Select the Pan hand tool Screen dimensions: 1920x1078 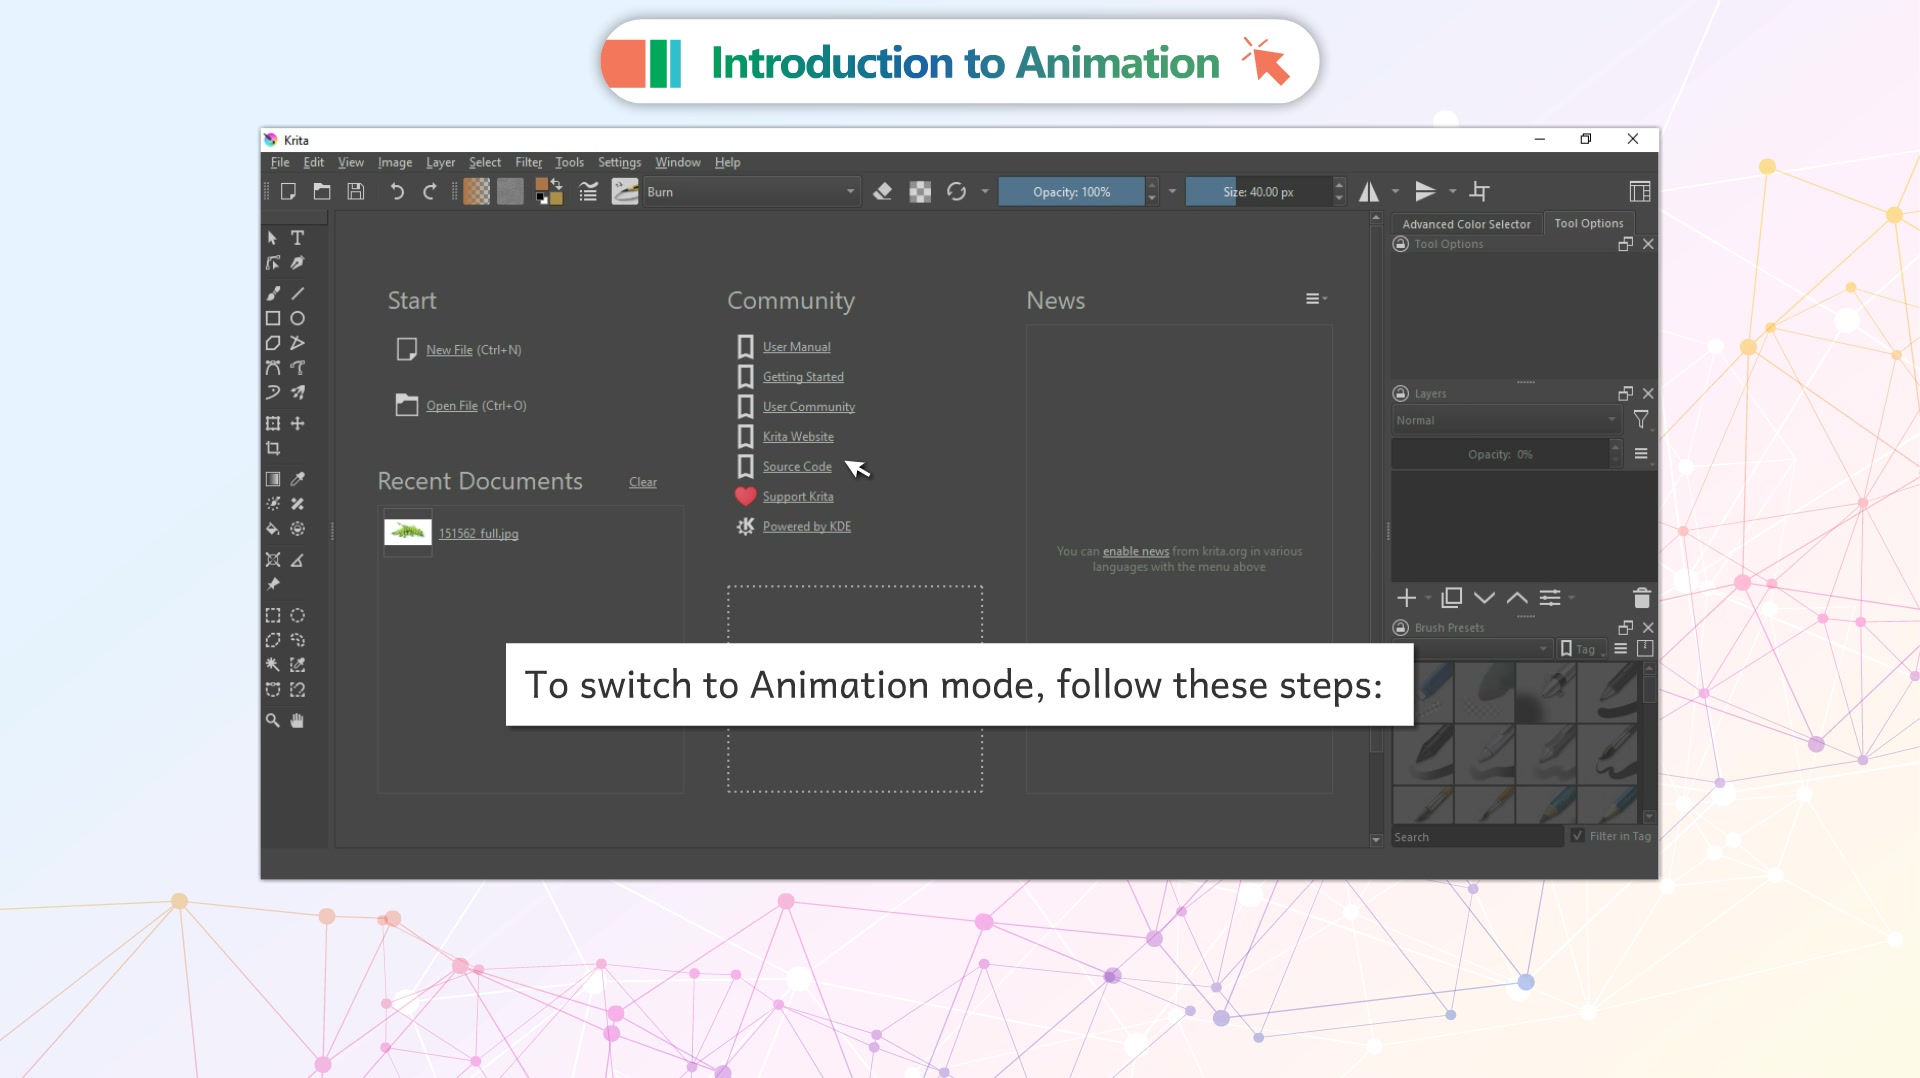pyautogui.click(x=297, y=720)
